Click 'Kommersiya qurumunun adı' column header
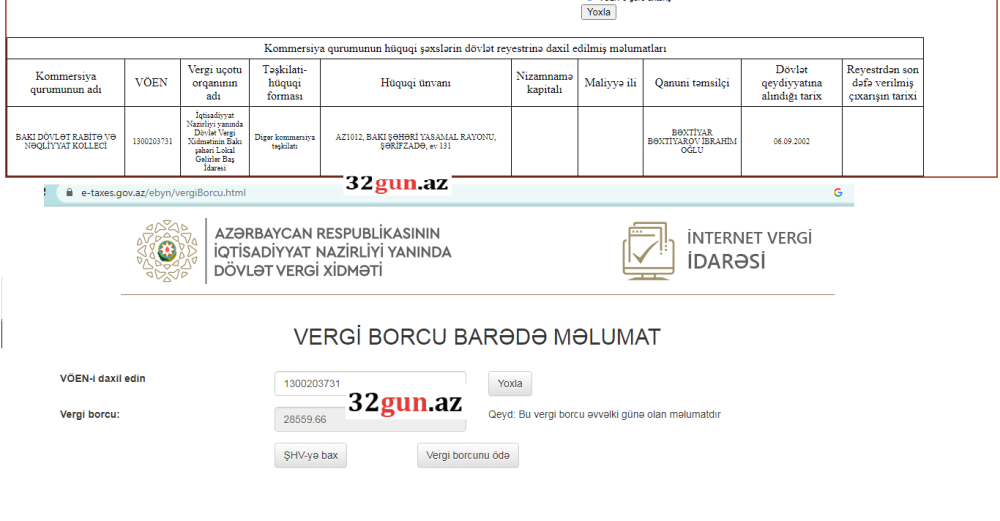1000x521 pixels. point(66,83)
